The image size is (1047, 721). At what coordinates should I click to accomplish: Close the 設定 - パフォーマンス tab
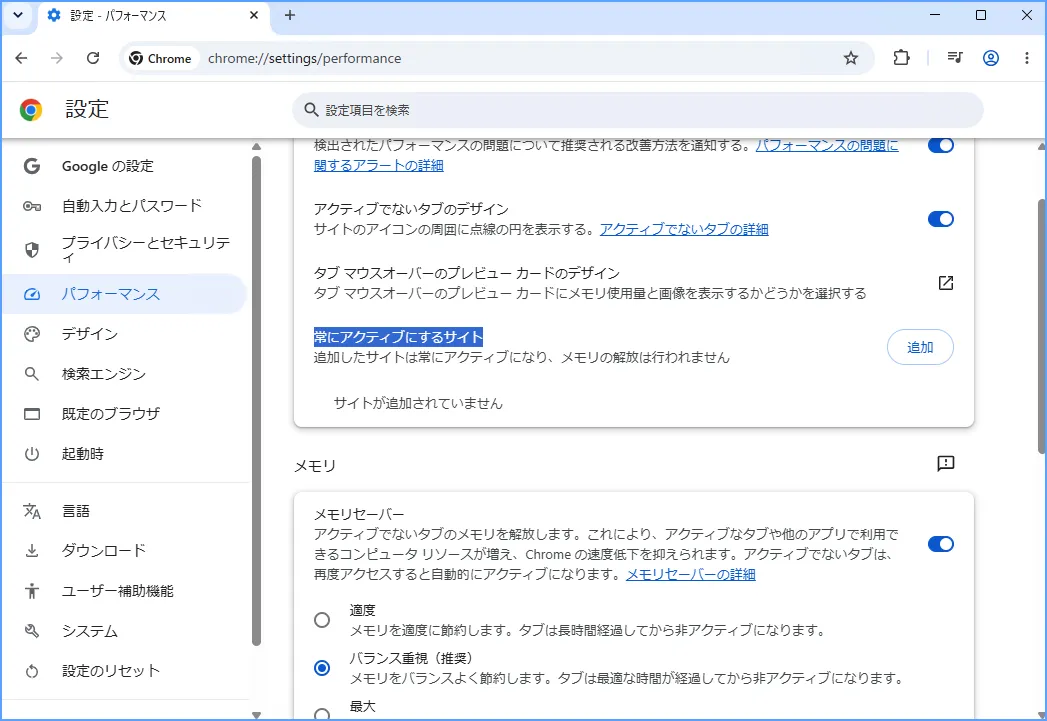click(x=254, y=15)
